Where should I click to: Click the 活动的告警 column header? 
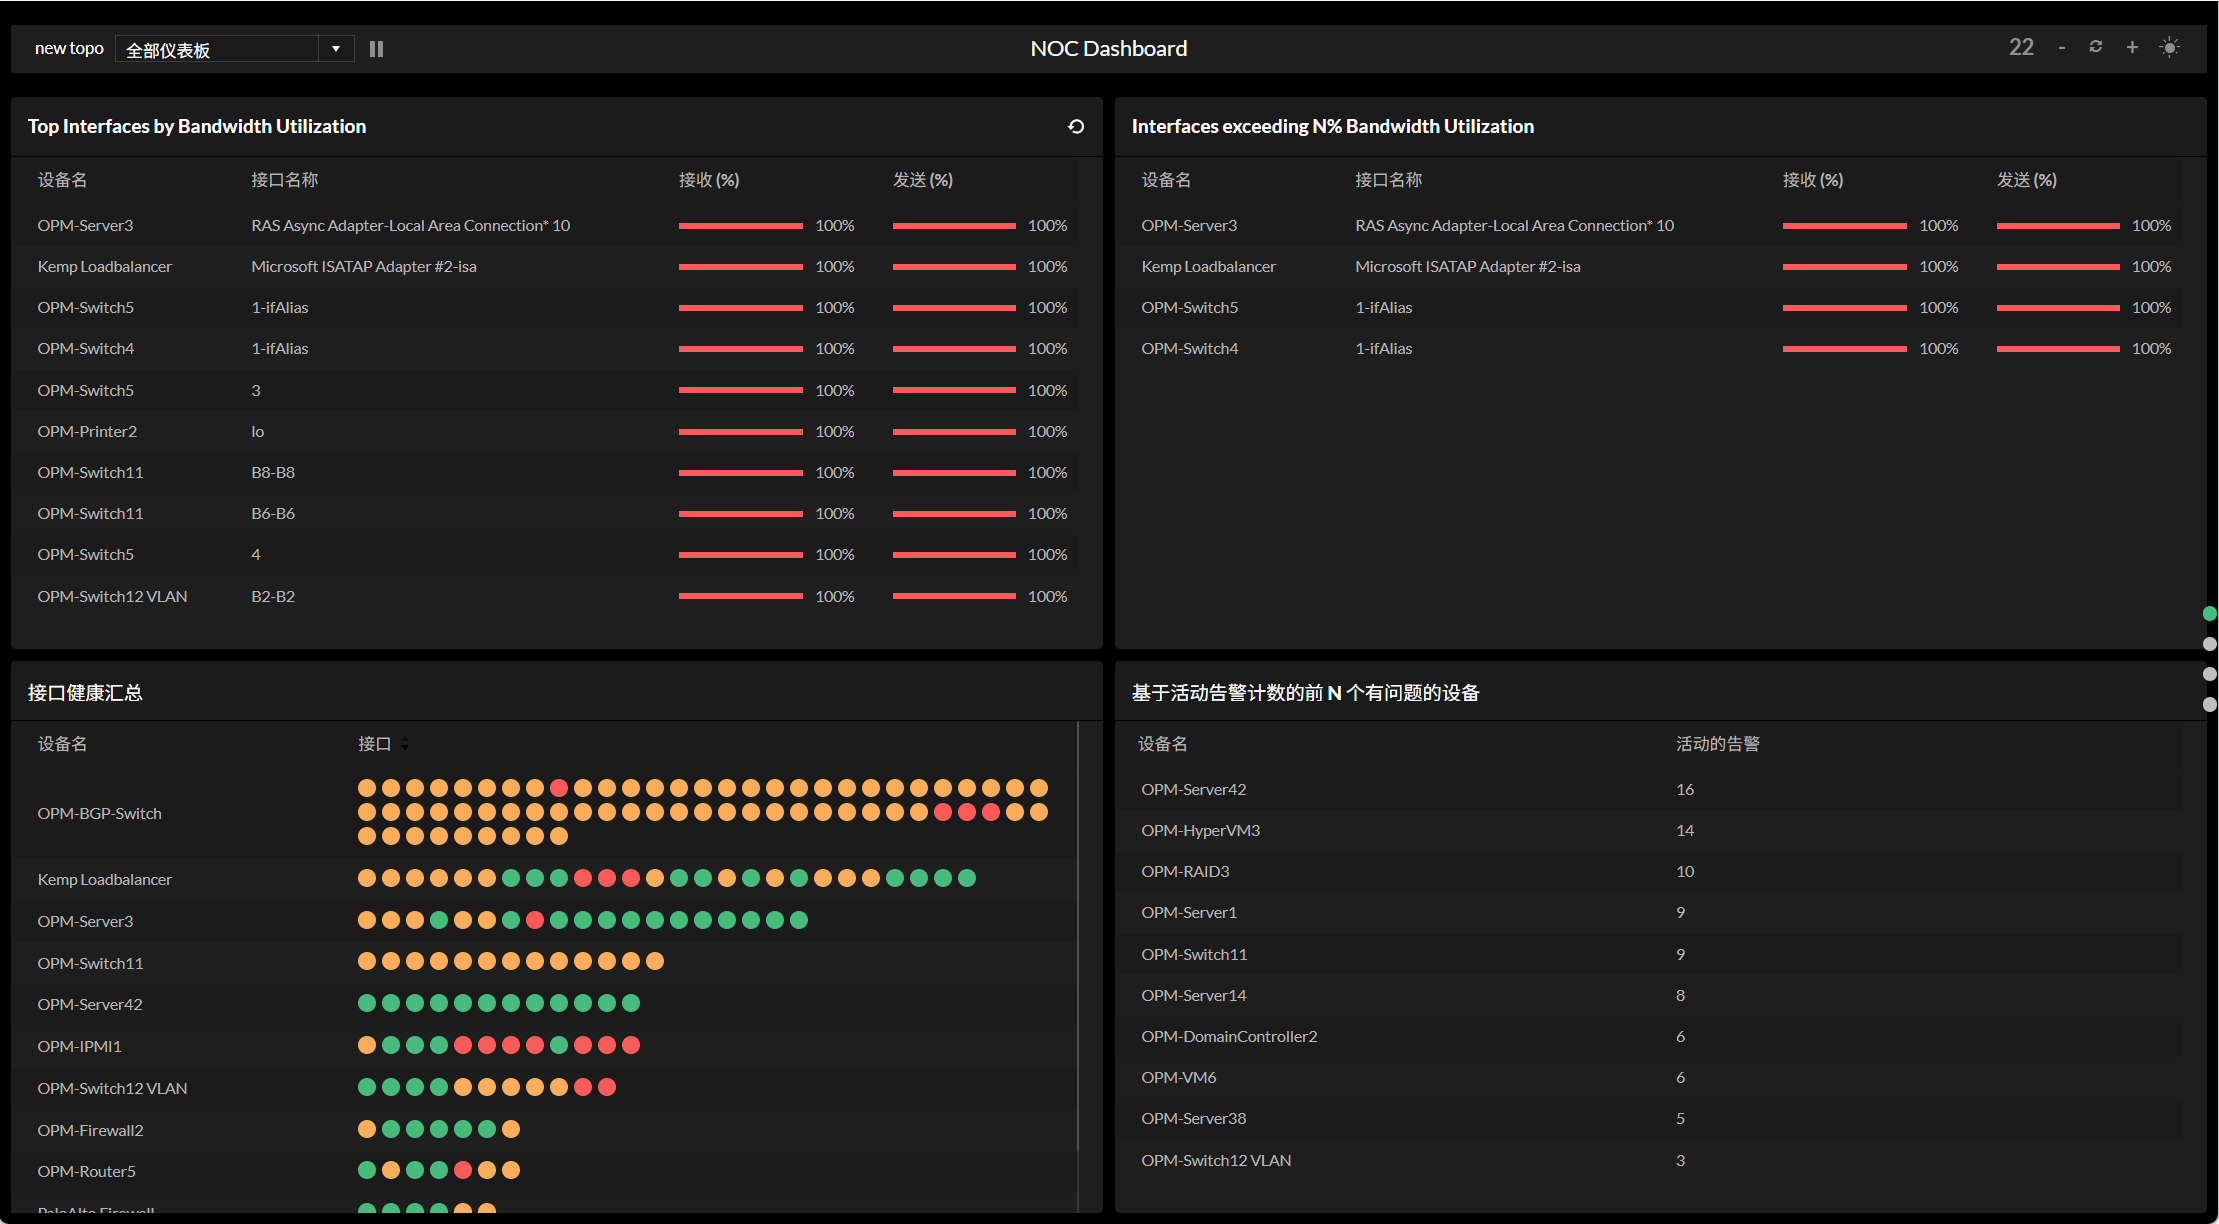click(x=1717, y=744)
